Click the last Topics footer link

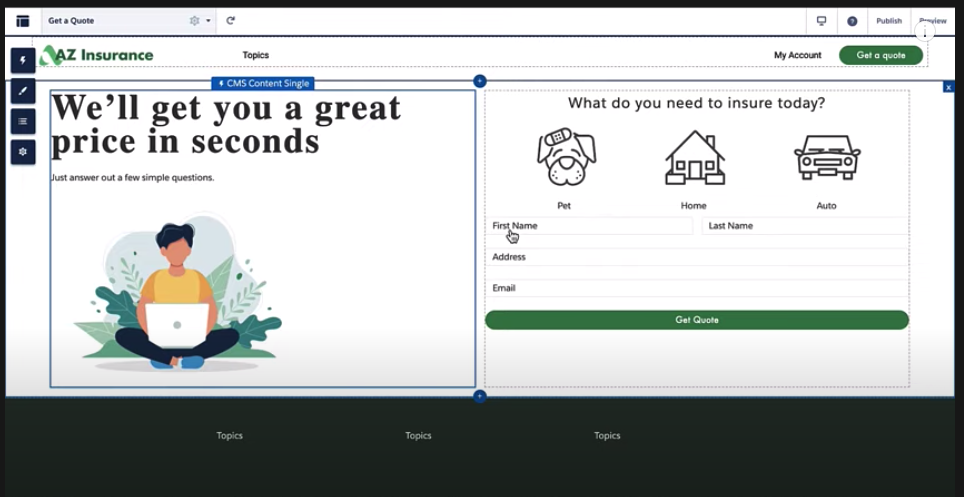[607, 435]
